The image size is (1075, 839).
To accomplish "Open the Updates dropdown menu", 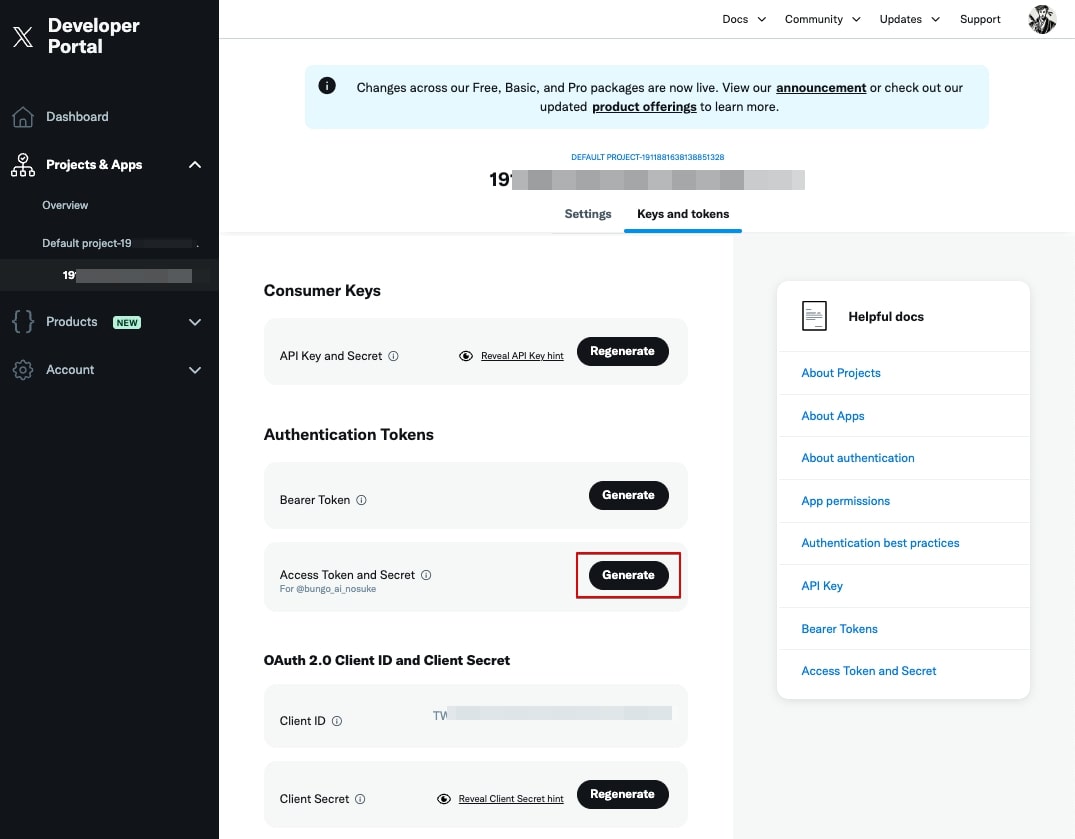I will (909, 19).
